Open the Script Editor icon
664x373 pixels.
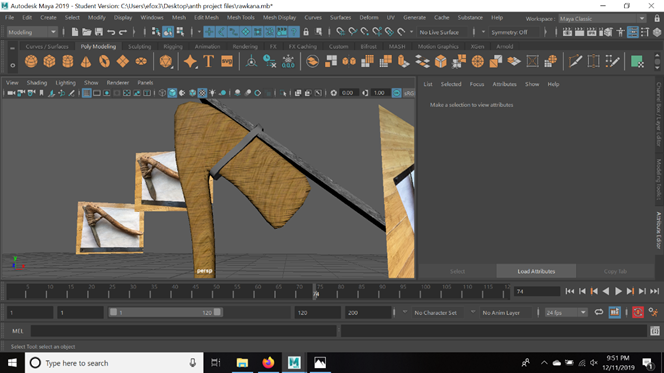pyautogui.click(x=655, y=331)
